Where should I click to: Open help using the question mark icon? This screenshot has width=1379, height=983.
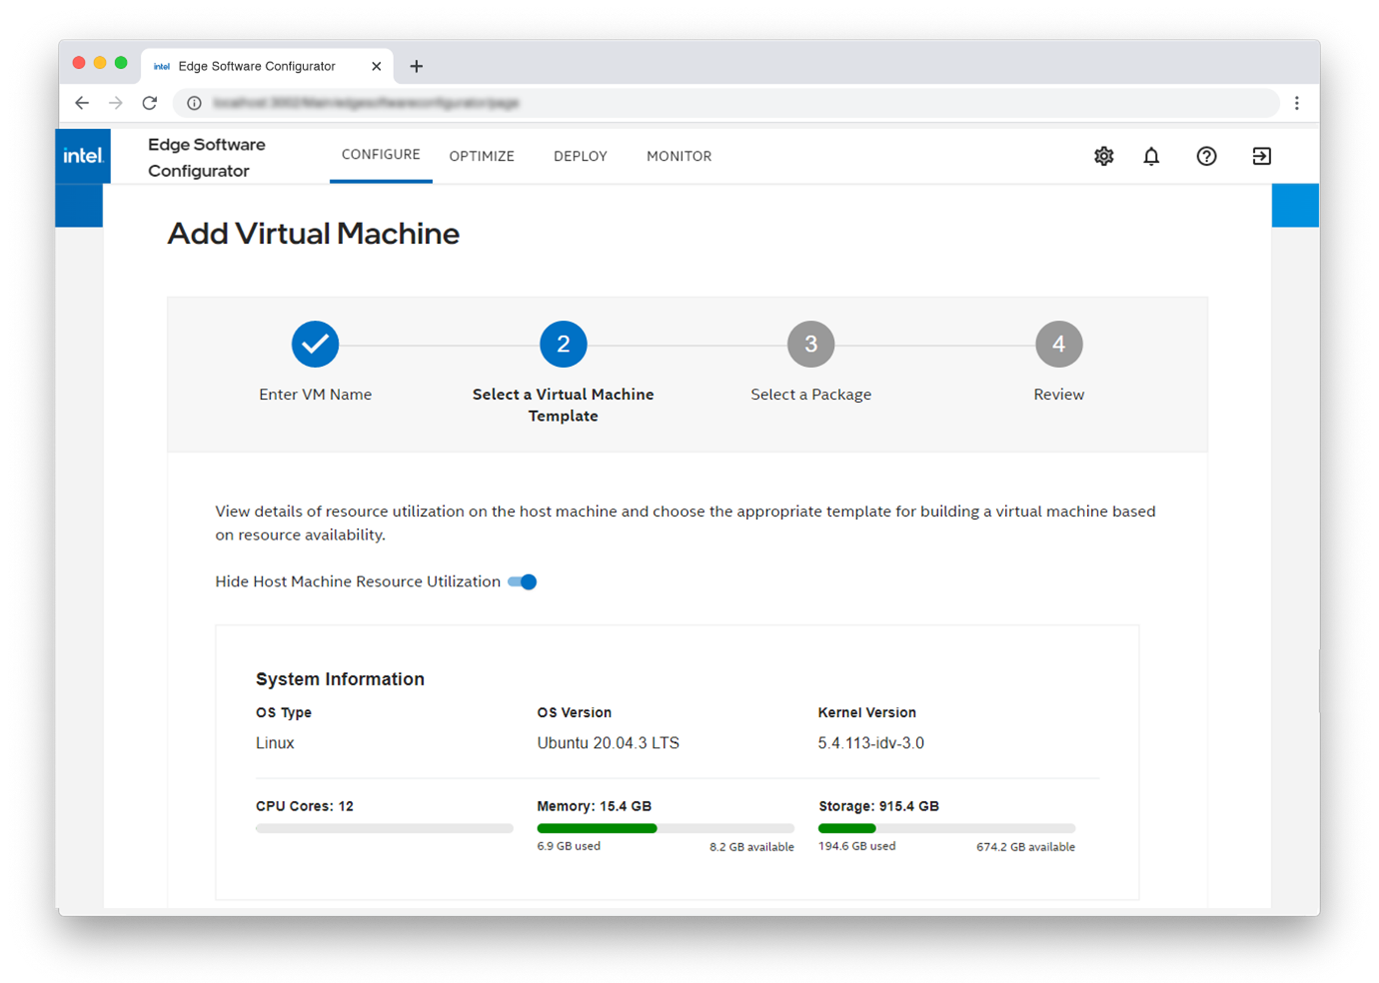[x=1207, y=156]
